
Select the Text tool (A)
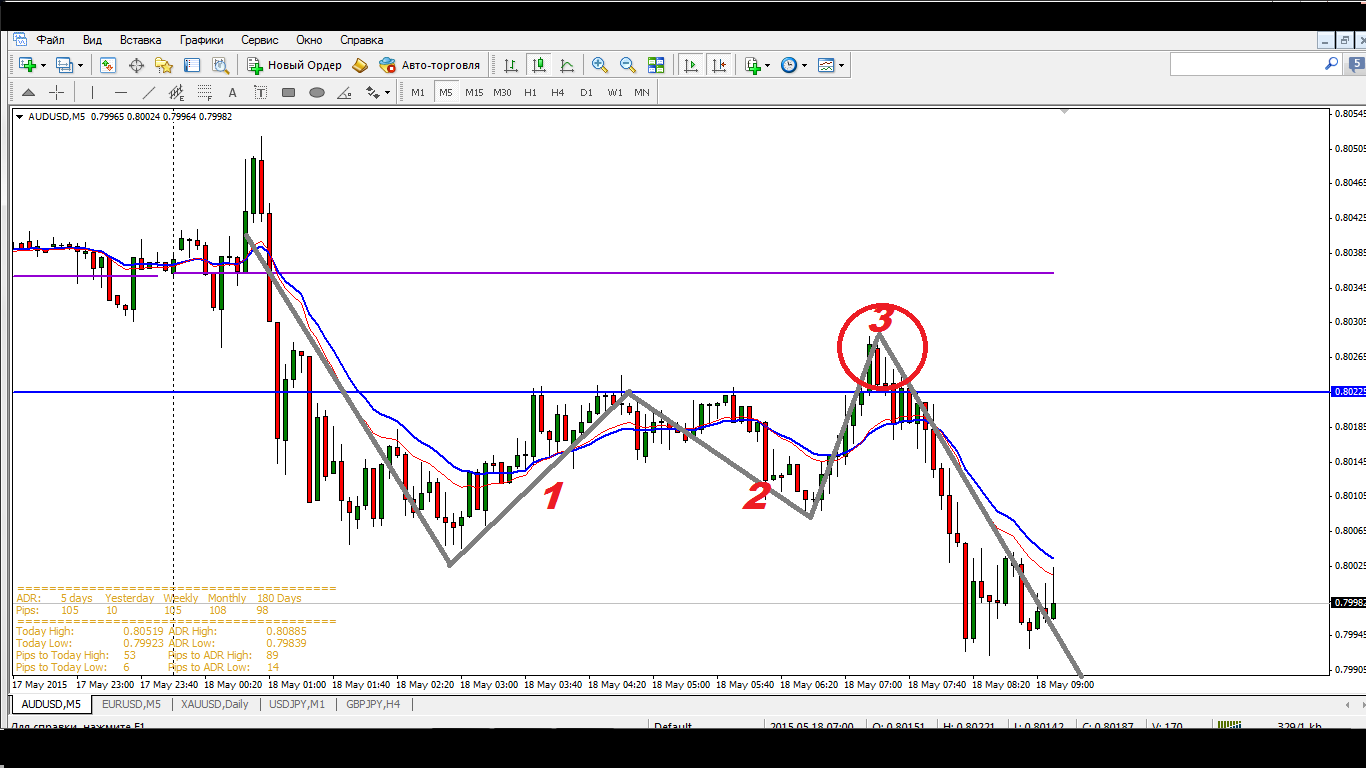(233, 93)
